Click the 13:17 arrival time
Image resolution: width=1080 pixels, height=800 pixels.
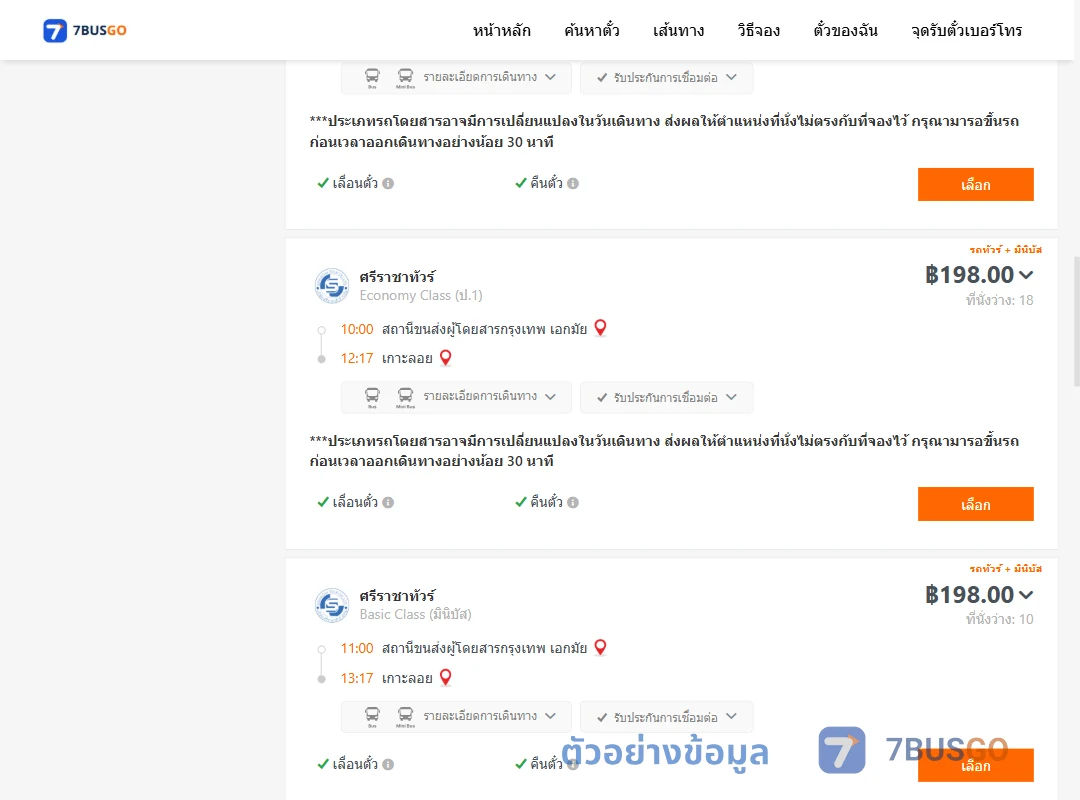pos(357,678)
